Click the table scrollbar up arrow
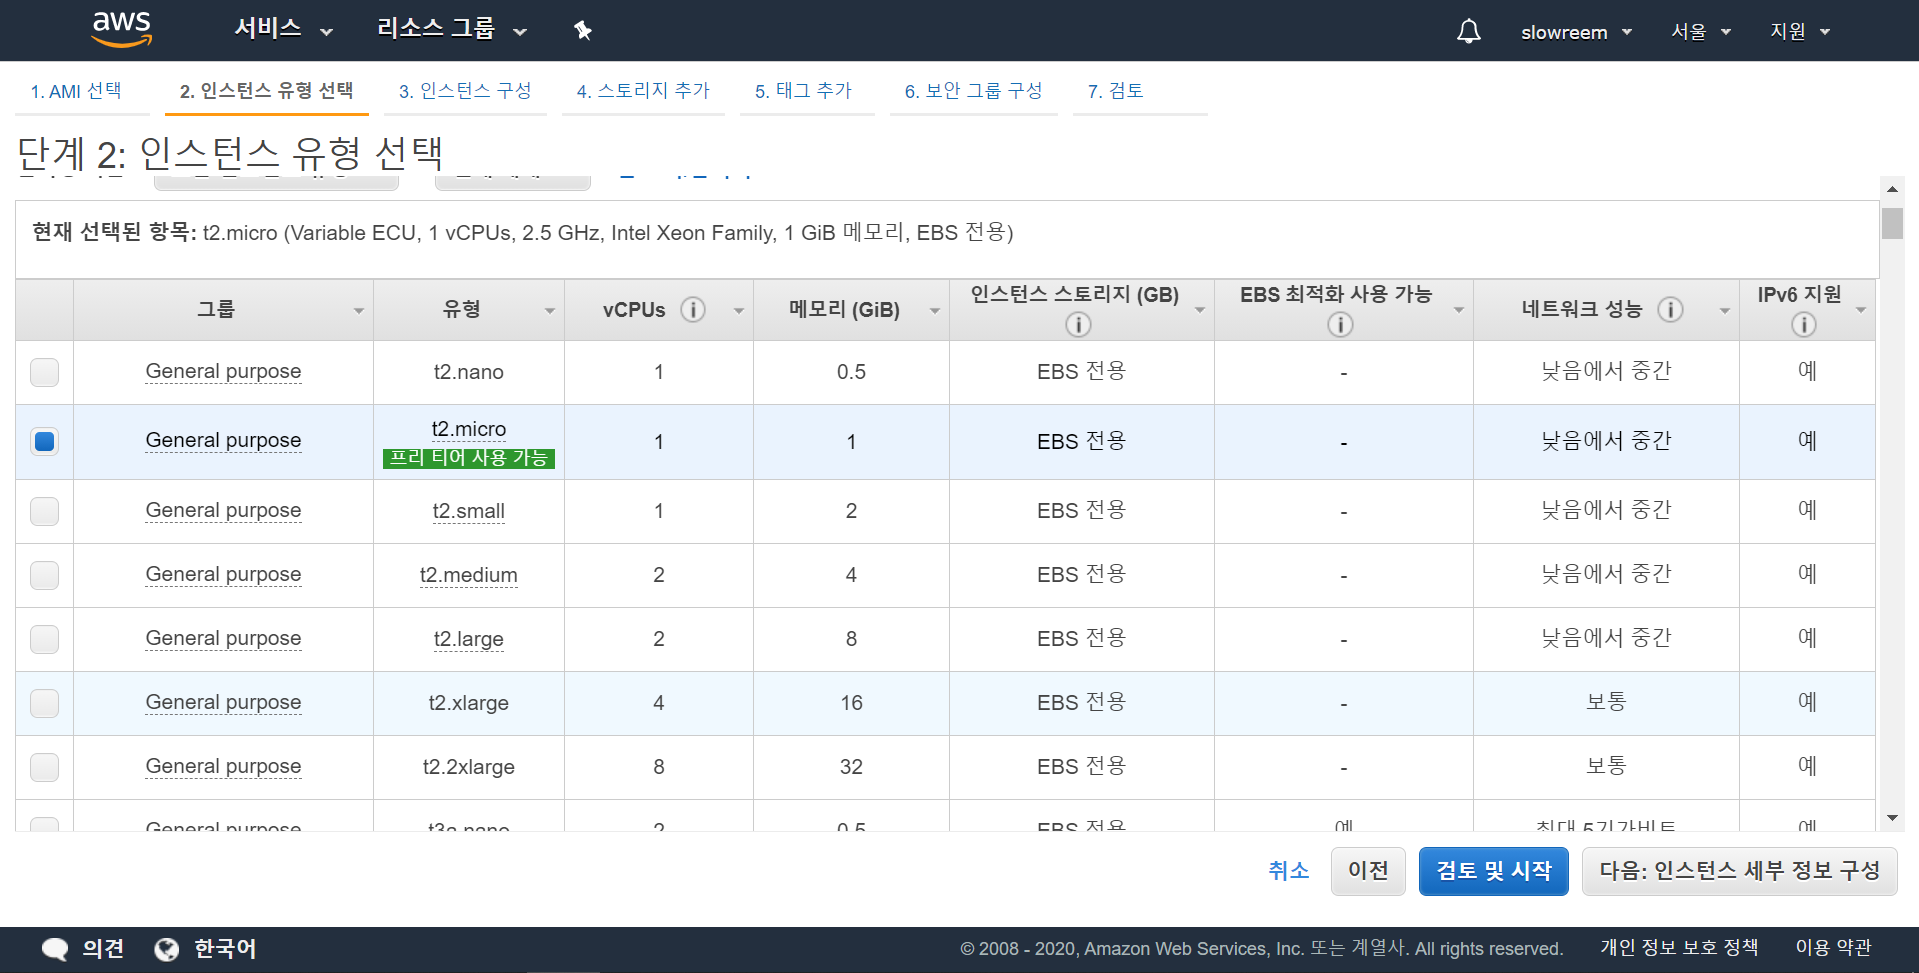The image size is (1919, 973). point(1892,188)
